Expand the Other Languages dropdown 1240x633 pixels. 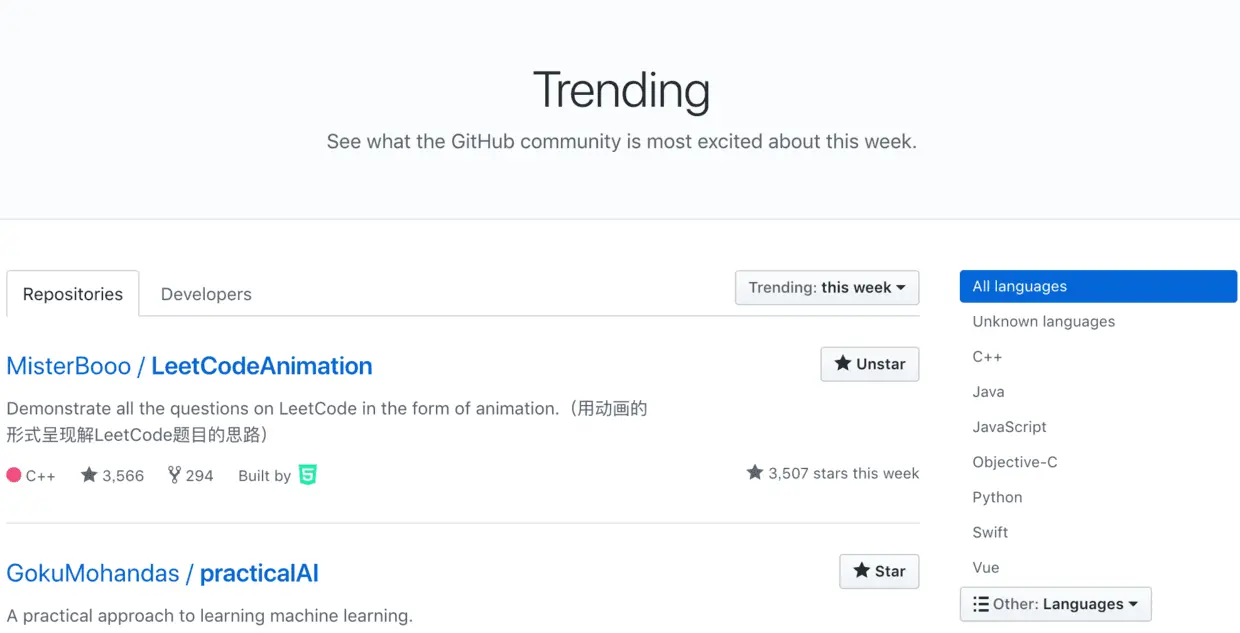click(1056, 604)
